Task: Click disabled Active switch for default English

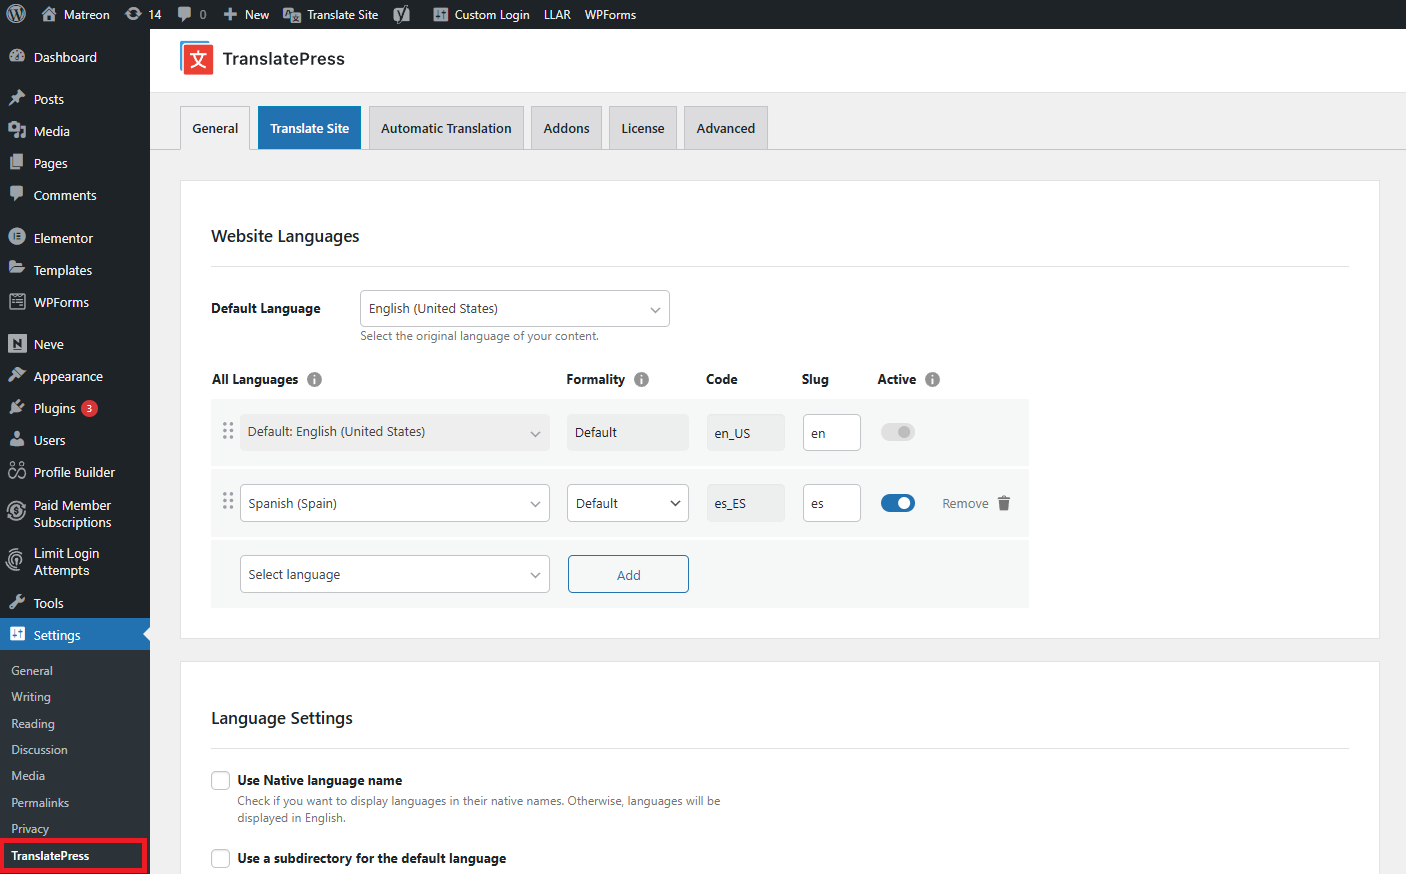Action: (898, 432)
